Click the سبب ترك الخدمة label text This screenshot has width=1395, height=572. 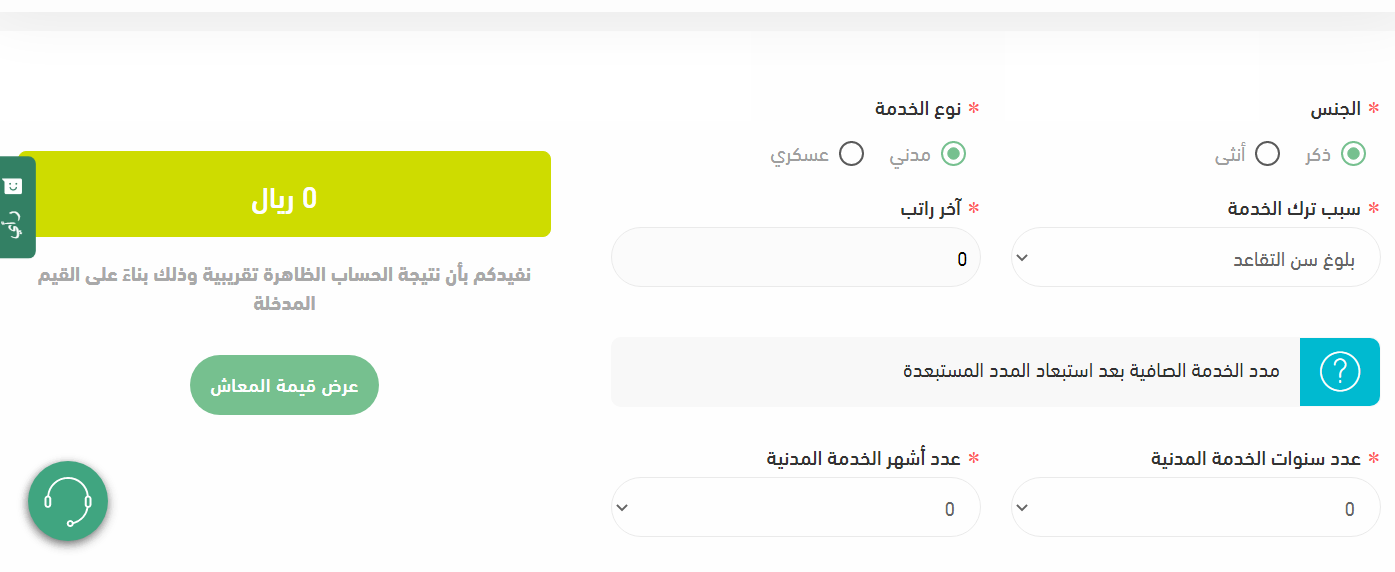(x=1293, y=208)
